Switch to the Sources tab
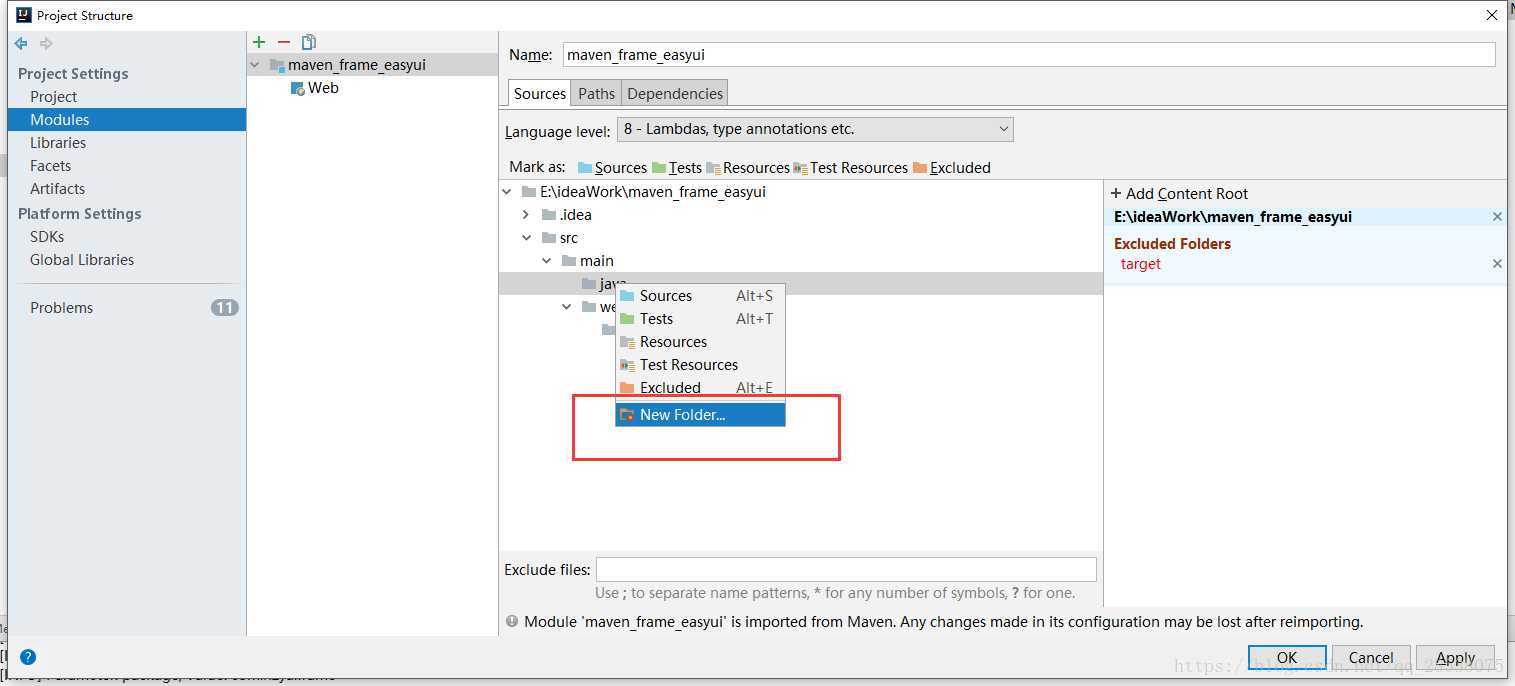The height and width of the screenshot is (686, 1515). point(540,93)
